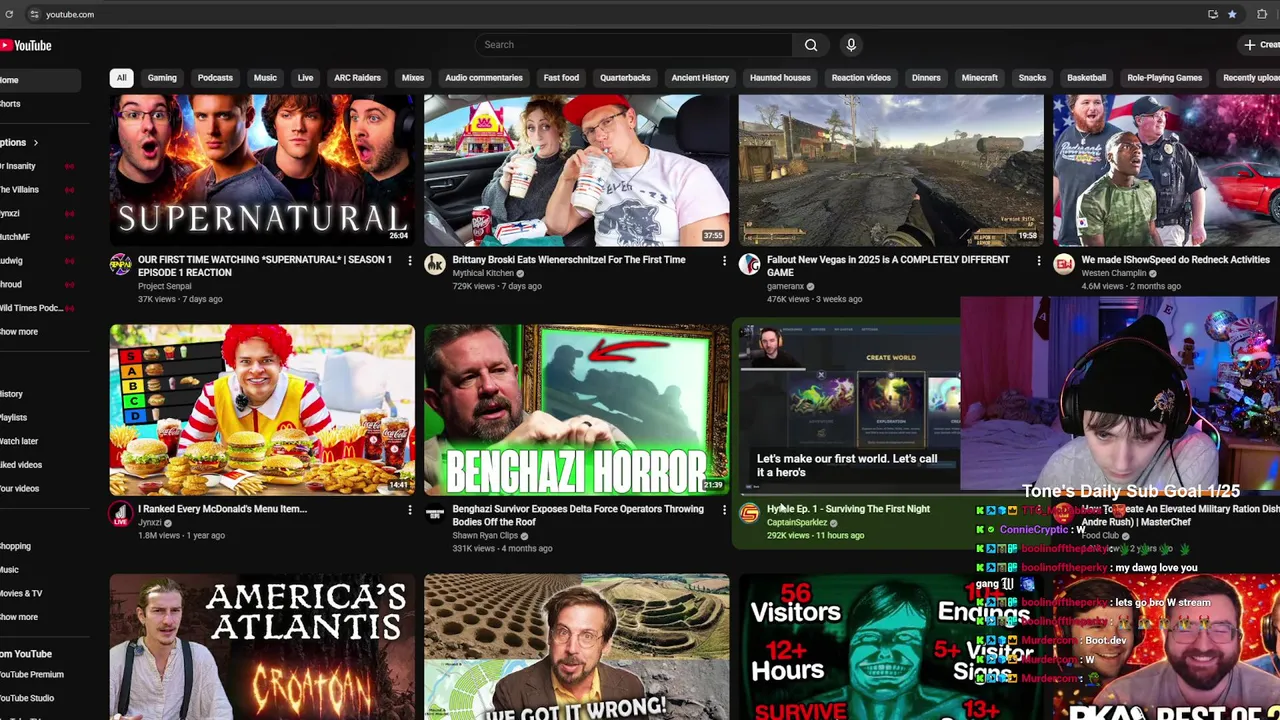Select the Haunted houses chip
This screenshot has height=720, width=1280.
(x=780, y=78)
